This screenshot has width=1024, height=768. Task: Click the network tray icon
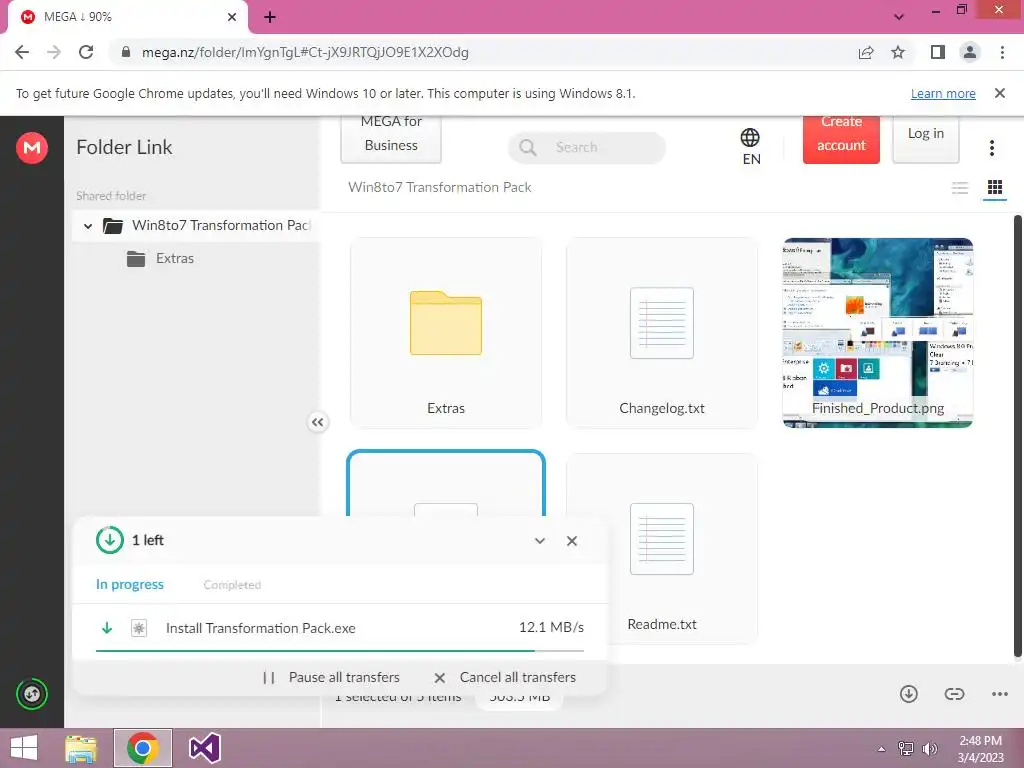906,749
